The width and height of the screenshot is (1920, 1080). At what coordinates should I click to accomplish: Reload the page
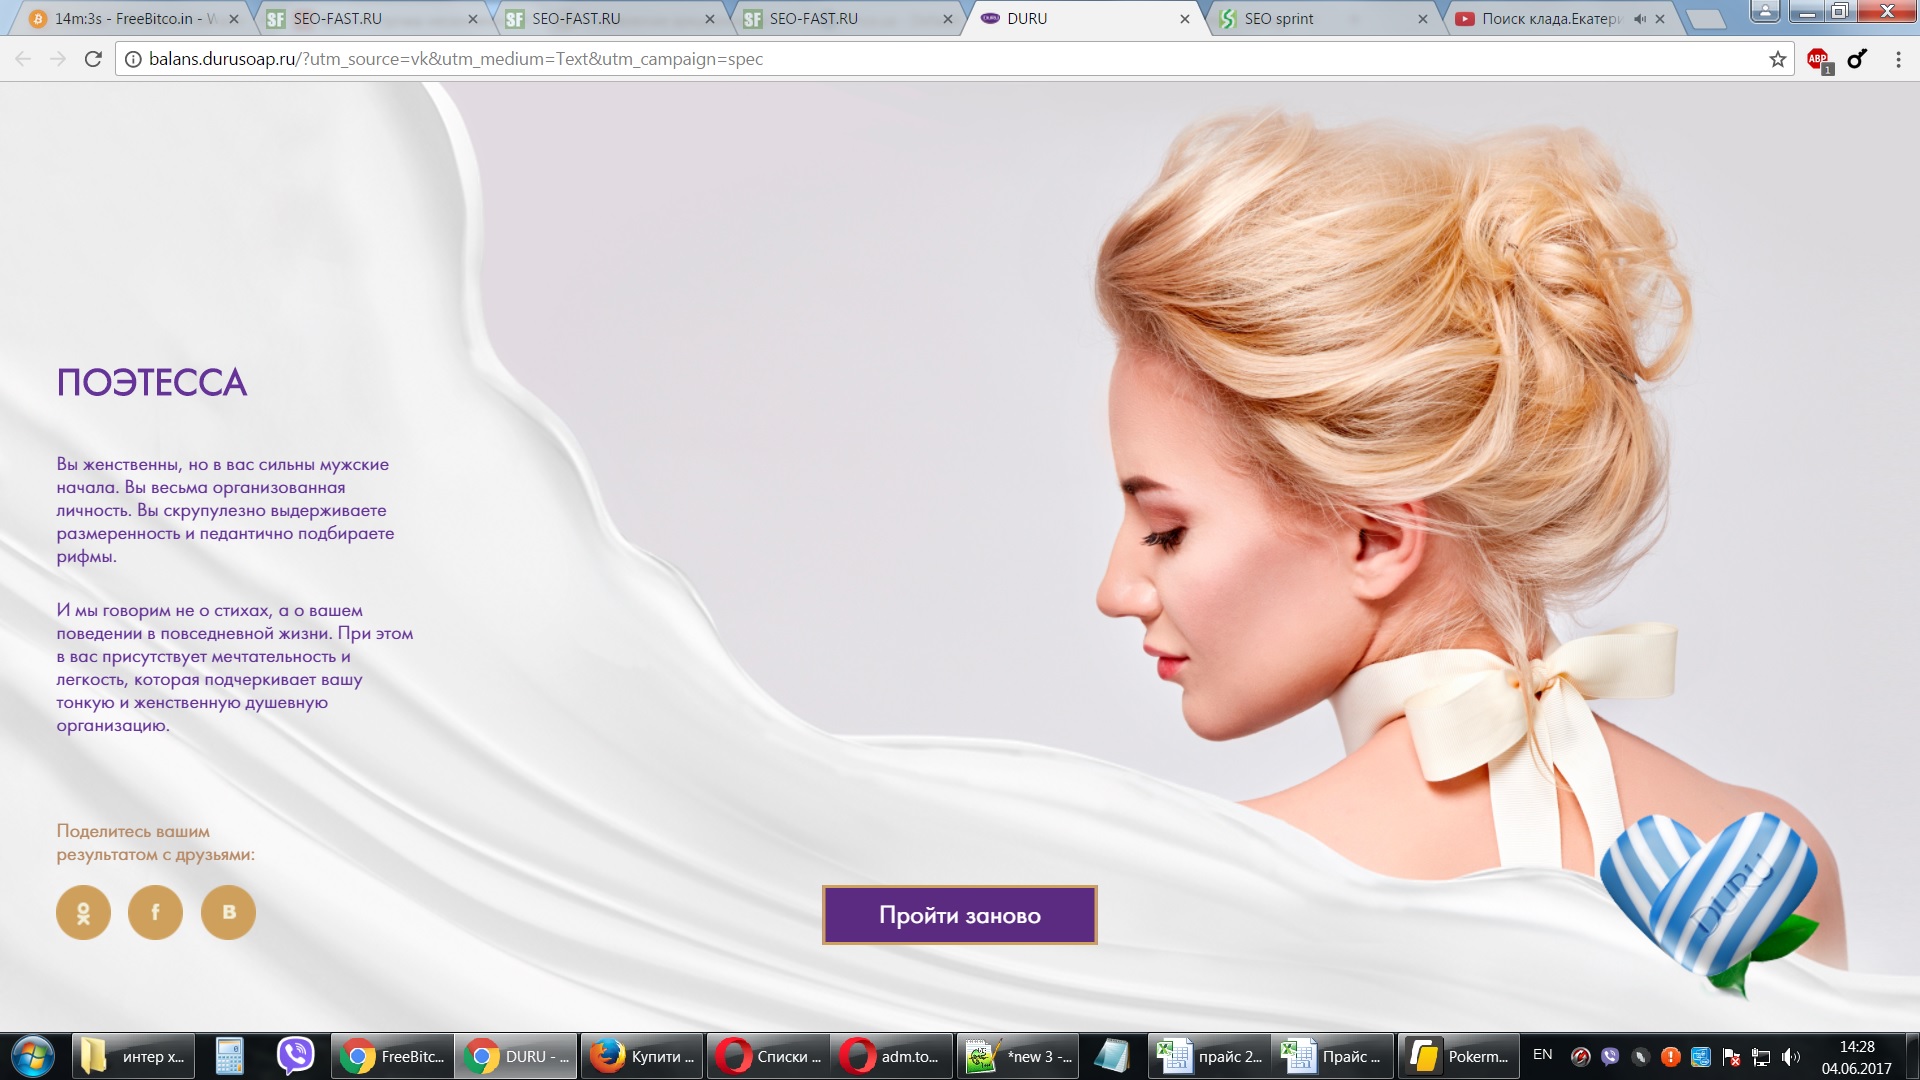click(x=93, y=59)
